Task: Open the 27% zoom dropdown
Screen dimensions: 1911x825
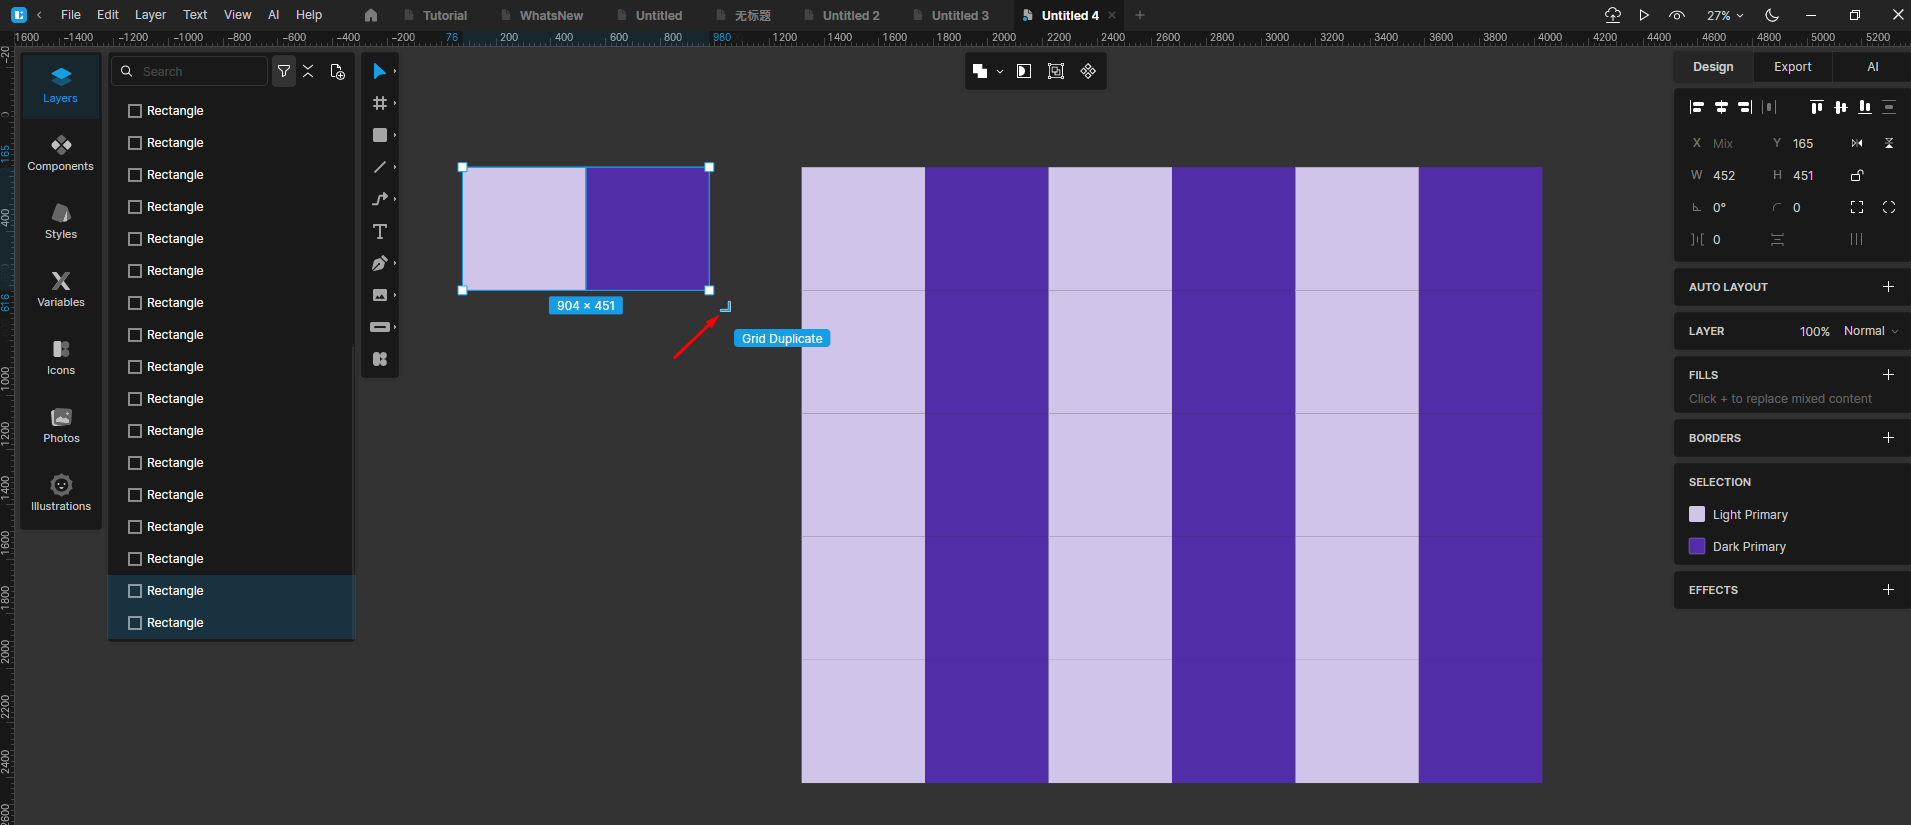Action: click(x=1725, y=15)
